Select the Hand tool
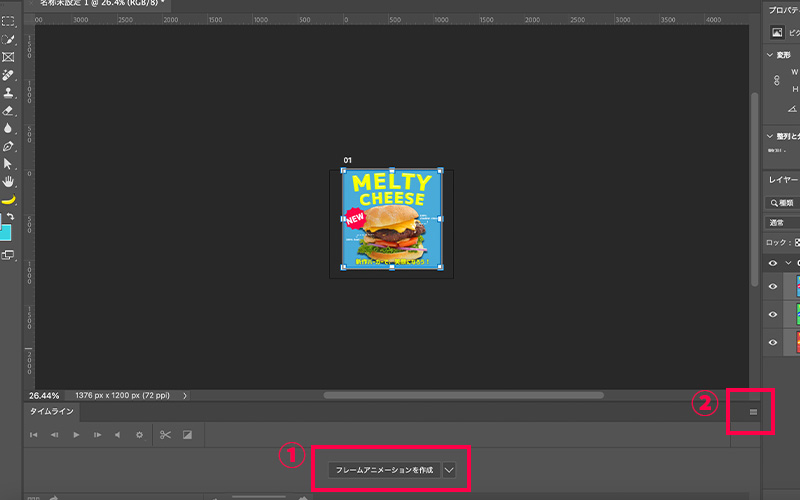The image size is (800, 500). [9, 181]
